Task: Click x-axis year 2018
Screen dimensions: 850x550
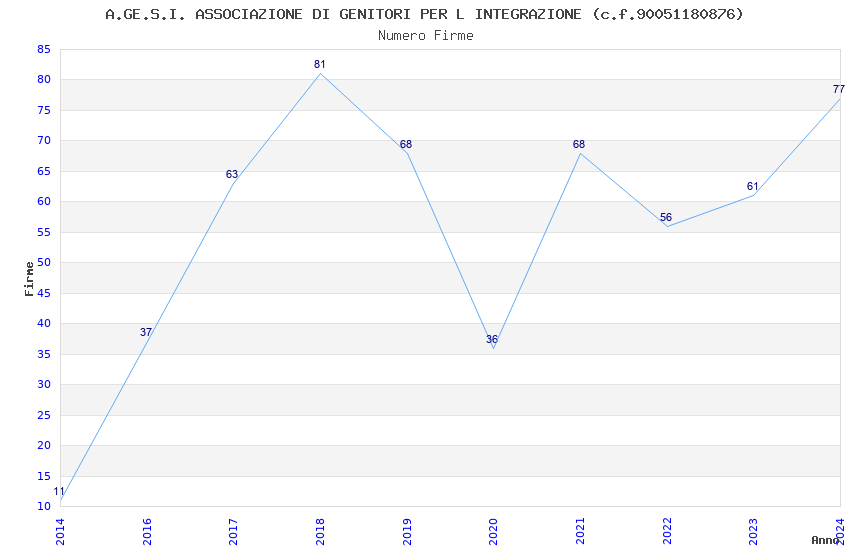Action: pyautogui.click(x=320, y=532)
